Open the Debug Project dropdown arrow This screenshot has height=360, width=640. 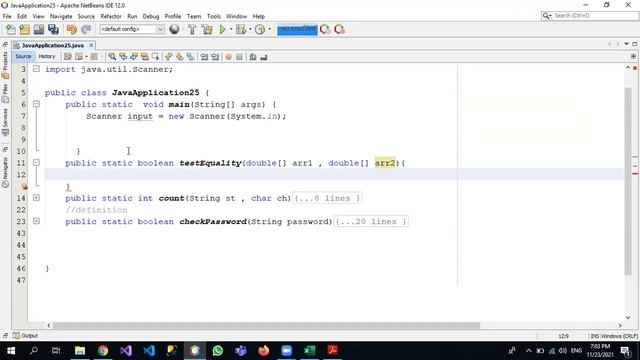point(250,29)
